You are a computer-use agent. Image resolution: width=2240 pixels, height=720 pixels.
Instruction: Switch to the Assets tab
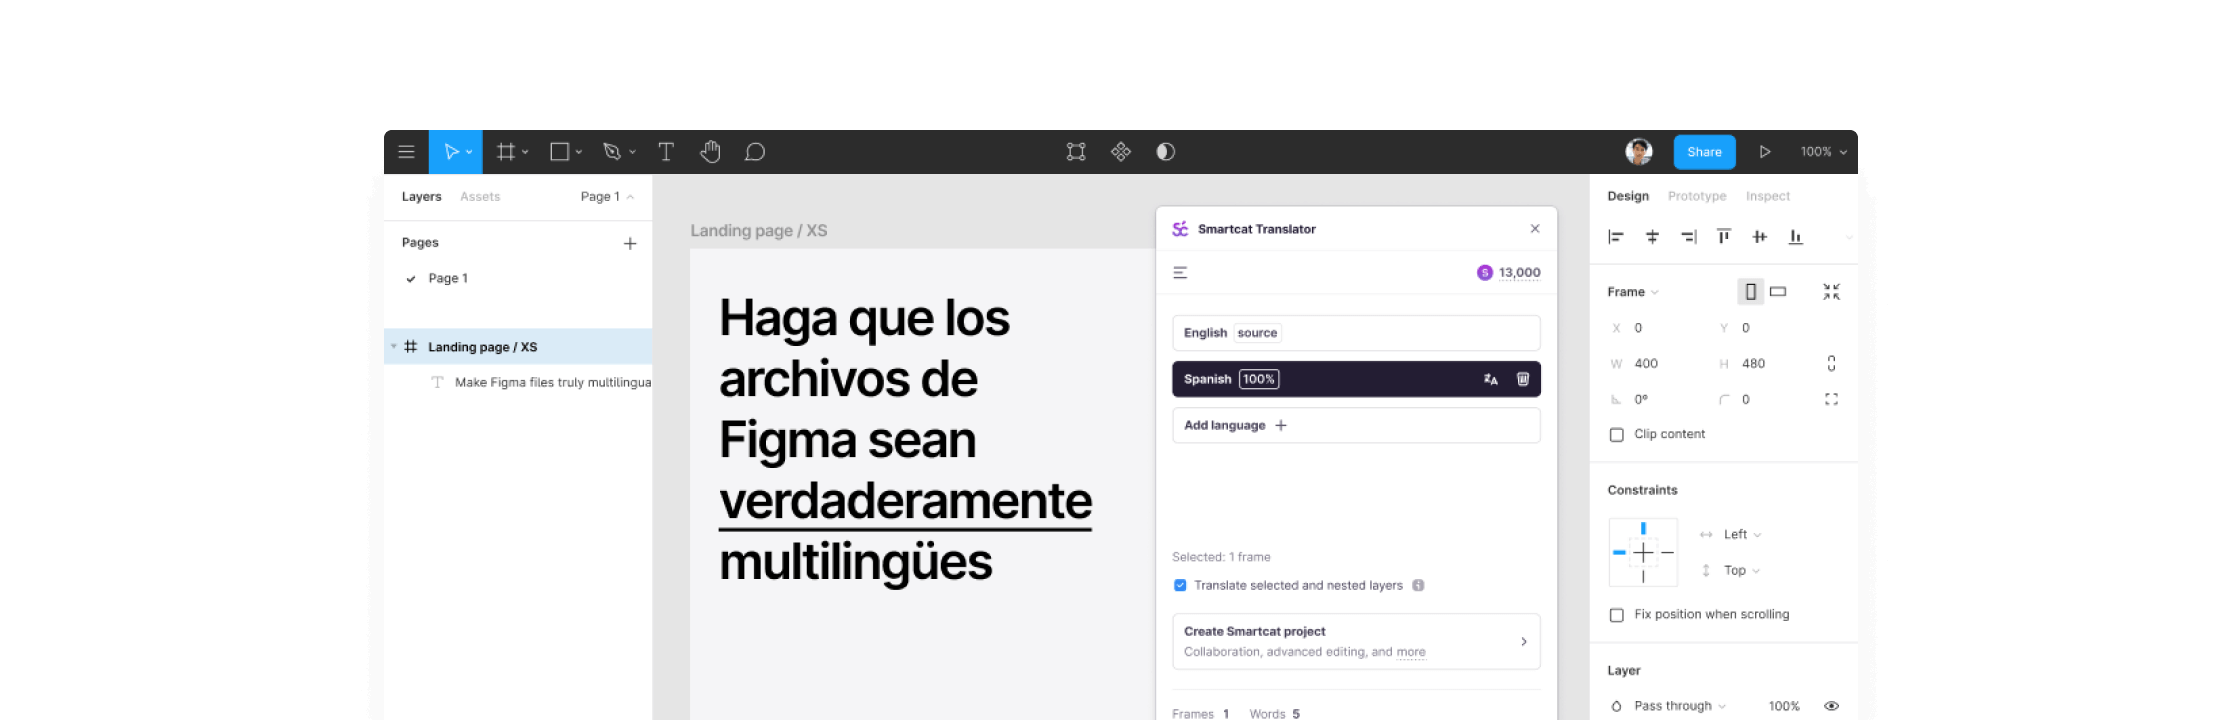pos(480,197)
